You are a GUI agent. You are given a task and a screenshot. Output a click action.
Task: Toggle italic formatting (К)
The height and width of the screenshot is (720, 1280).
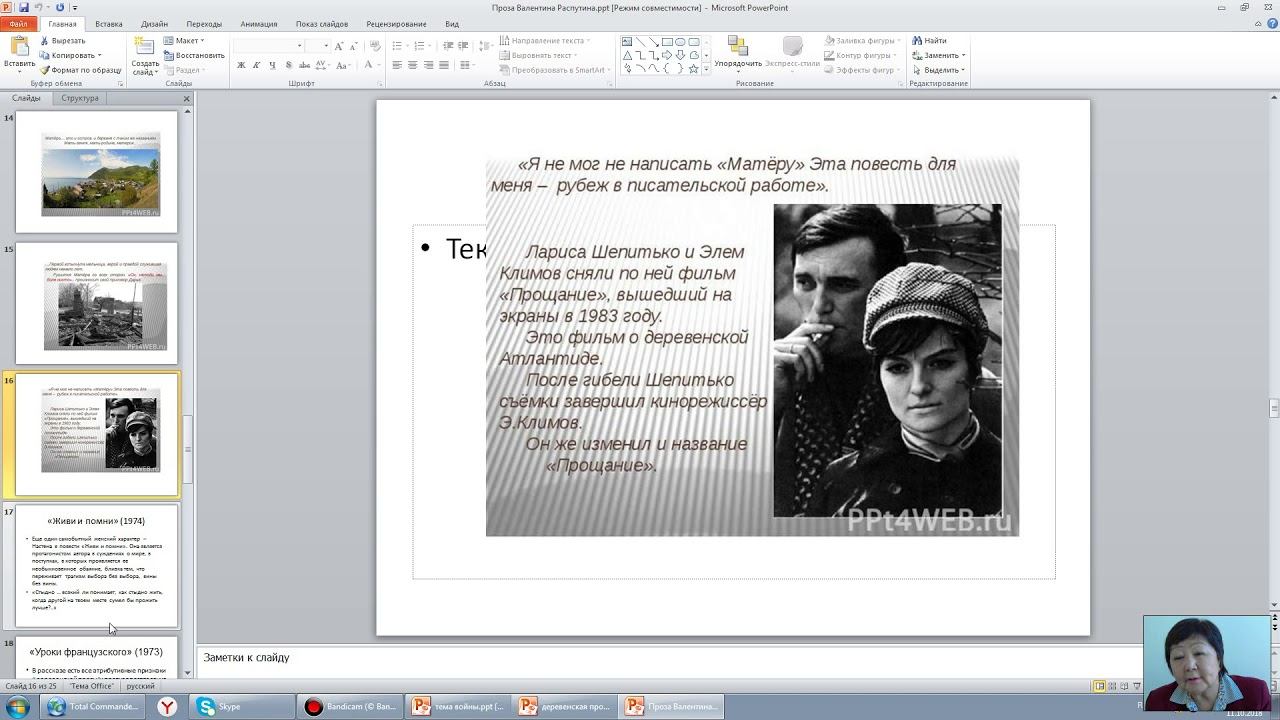coord(257,65)
